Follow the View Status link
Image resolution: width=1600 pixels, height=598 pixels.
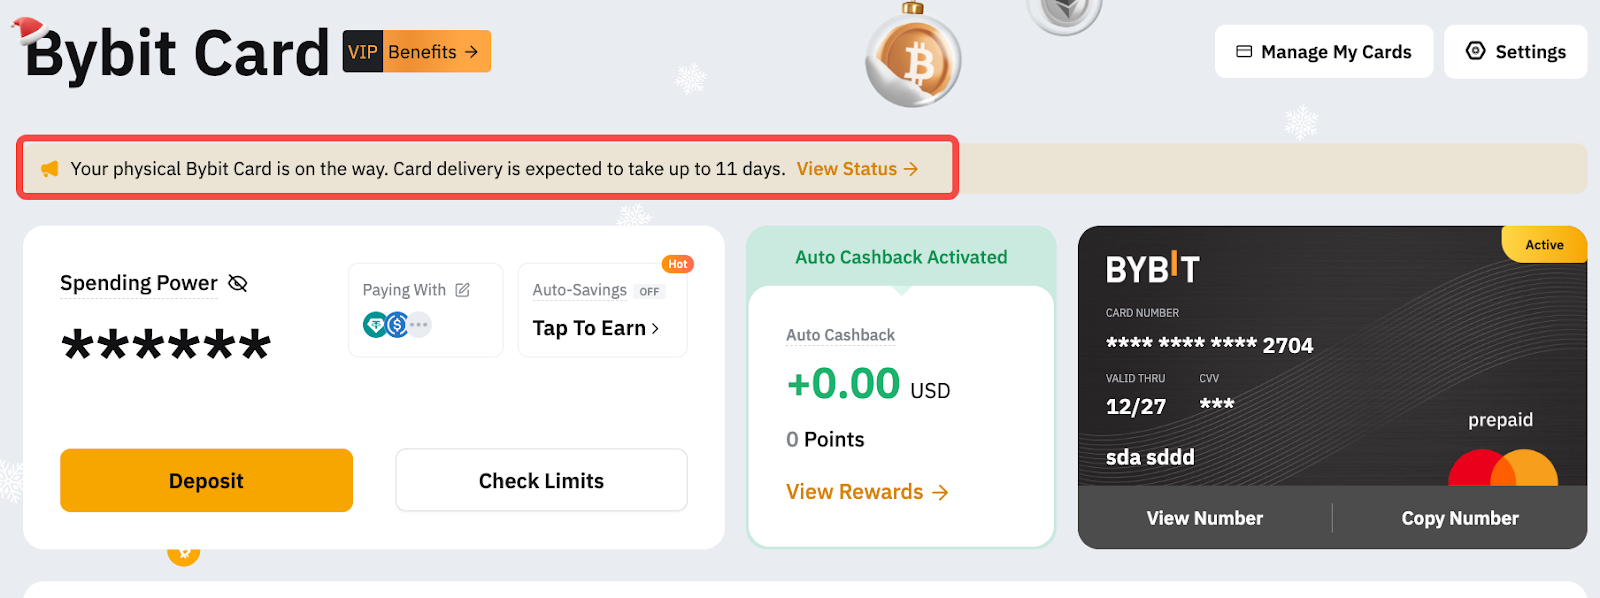(x=857, y=169)
